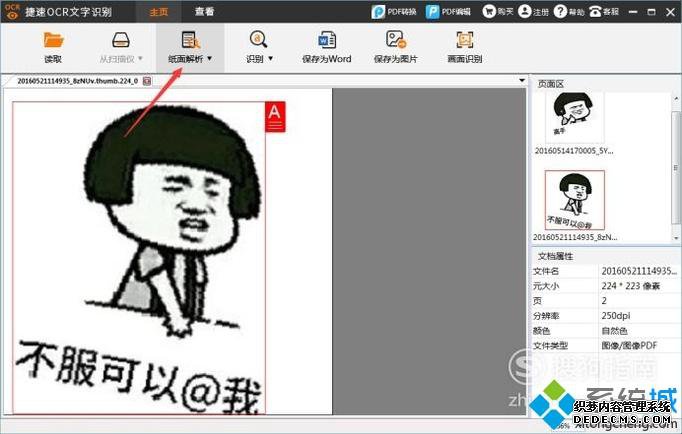Click the meme image in document view
Screen dimensions: 682x434
[139, 257]
